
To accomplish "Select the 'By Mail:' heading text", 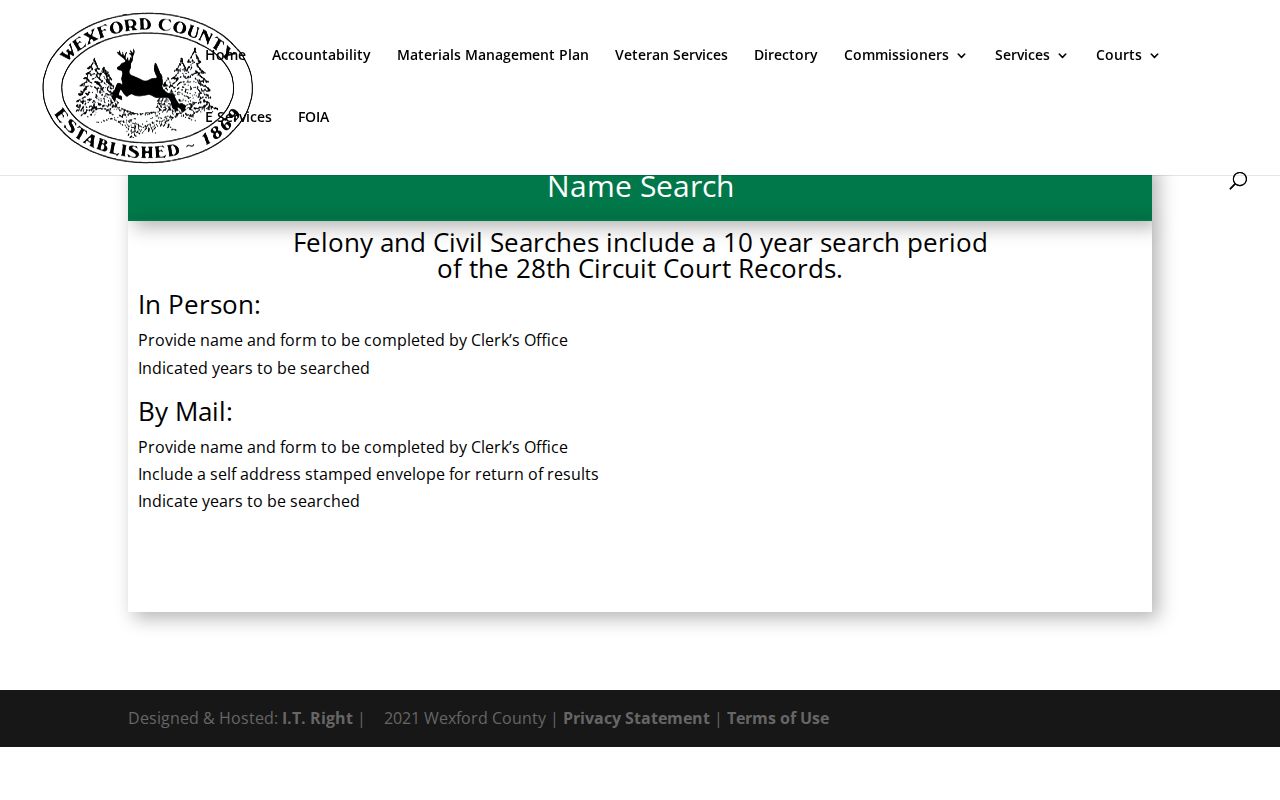I will point(185,411).
